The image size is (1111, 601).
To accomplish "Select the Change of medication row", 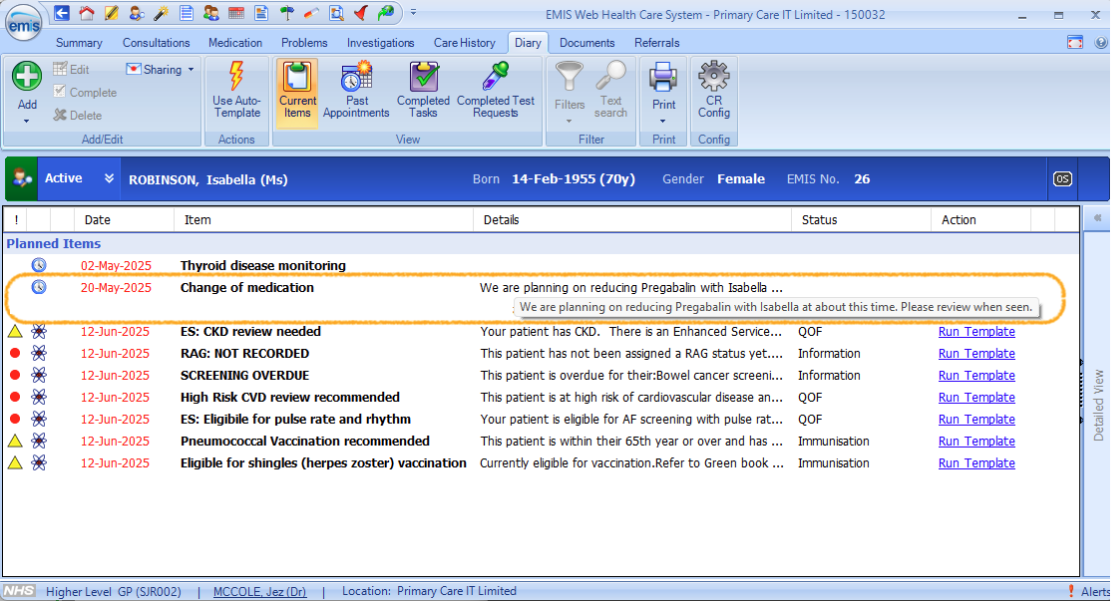I will tap(541, 288).
